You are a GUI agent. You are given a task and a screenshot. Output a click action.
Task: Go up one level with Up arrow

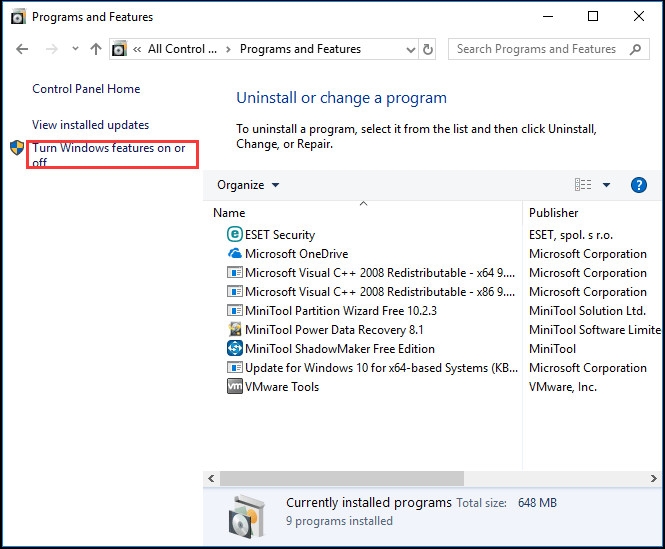[x=96, y=49]
